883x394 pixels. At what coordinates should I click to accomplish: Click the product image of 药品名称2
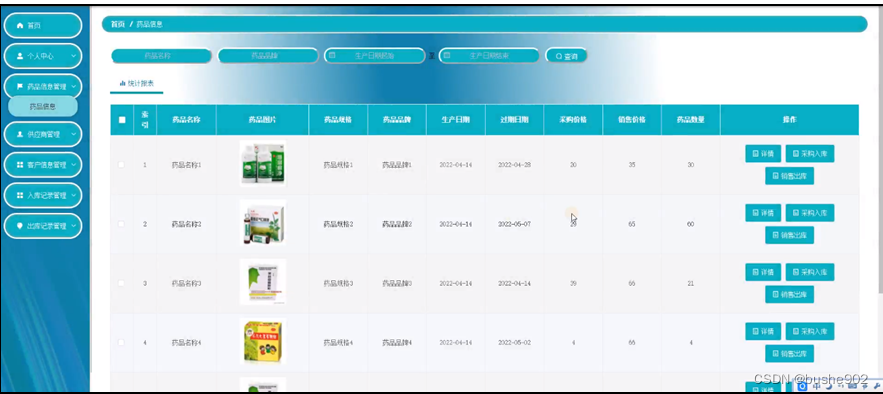pos(262,223)
